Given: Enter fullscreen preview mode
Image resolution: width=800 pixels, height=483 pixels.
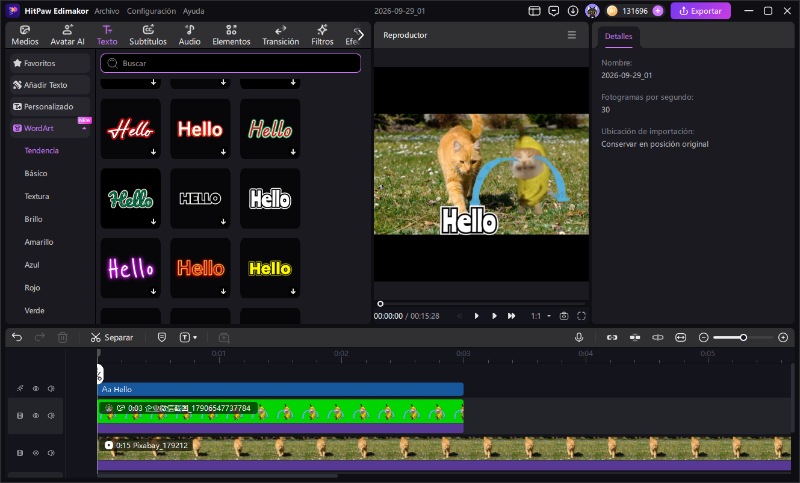Looking at the screenshot, I should click(581, 316).
